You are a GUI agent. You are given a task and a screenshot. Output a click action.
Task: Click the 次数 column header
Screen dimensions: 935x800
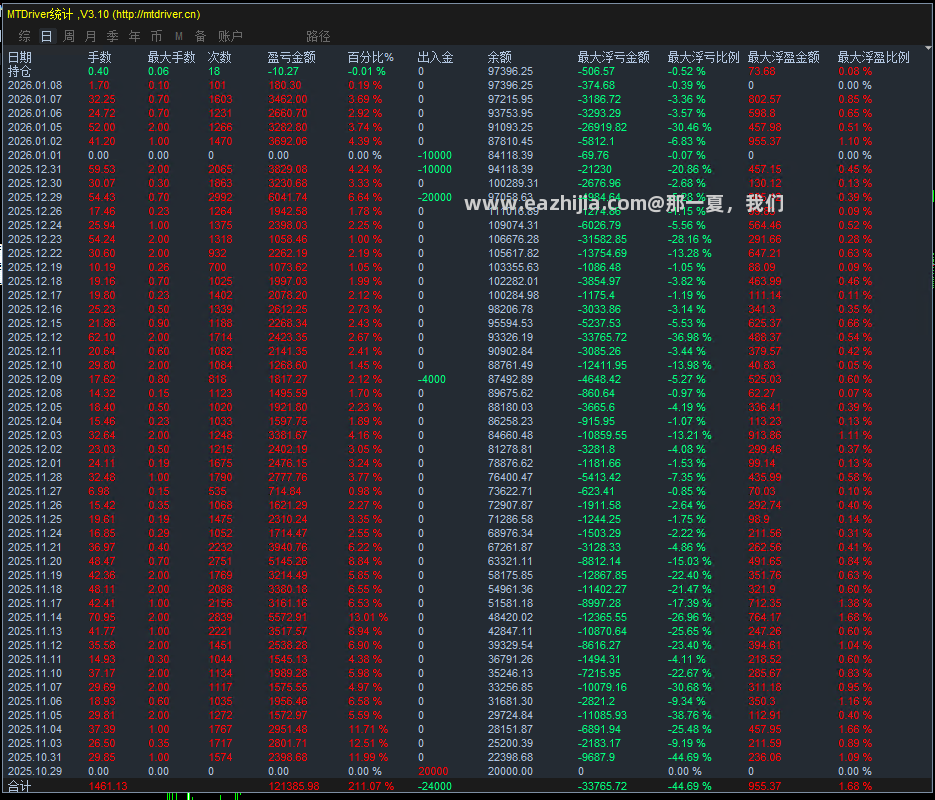coord(219,57)
